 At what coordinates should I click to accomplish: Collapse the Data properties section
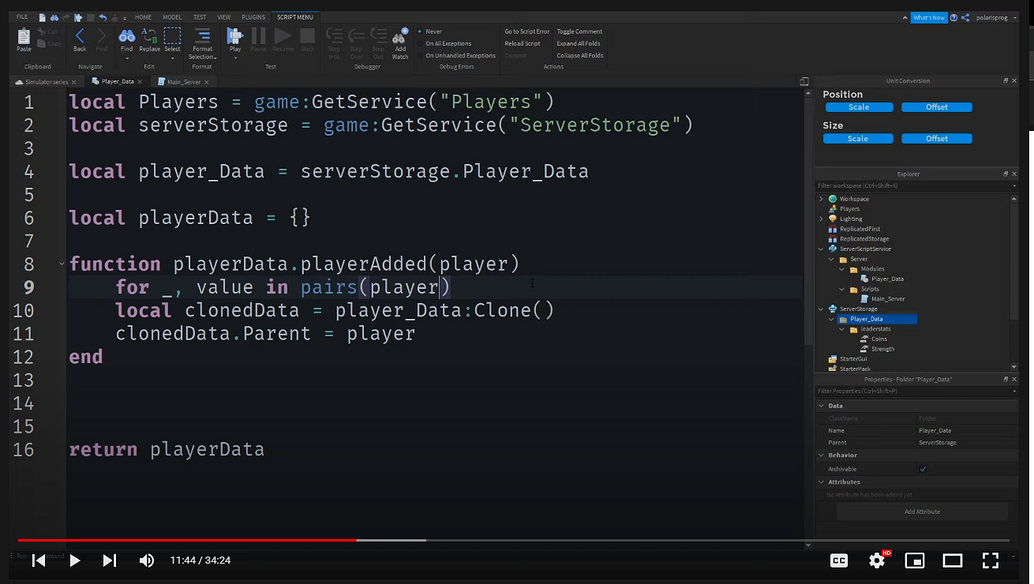(822, 405)
